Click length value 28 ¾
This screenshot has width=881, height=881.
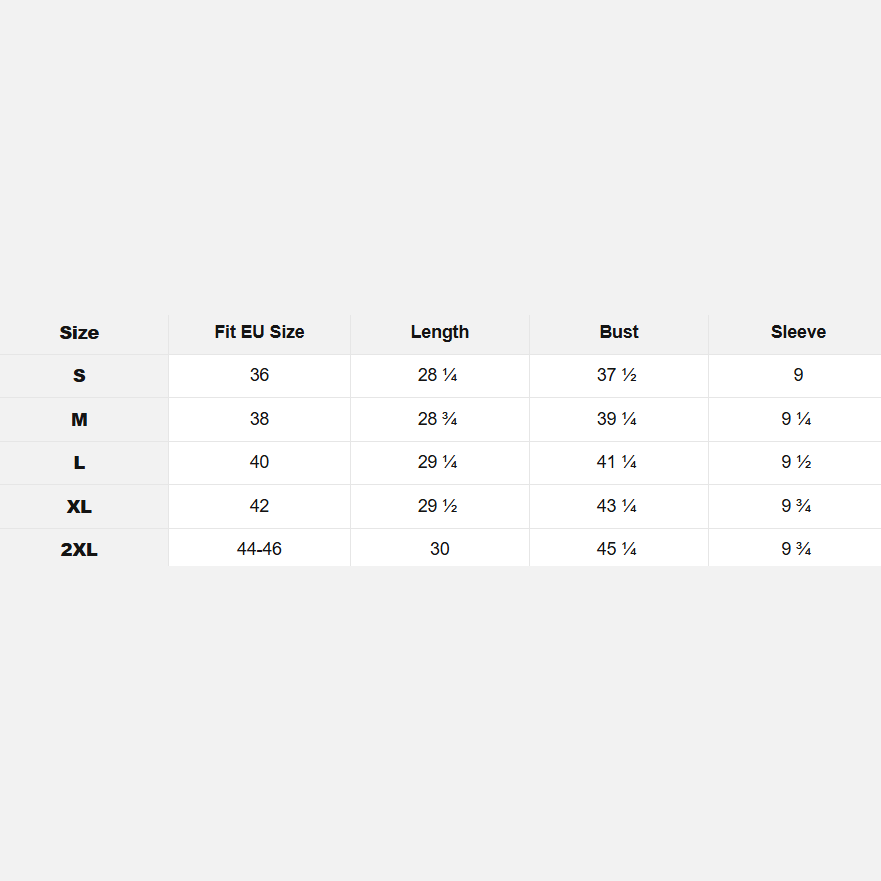(x=438, y=419)
